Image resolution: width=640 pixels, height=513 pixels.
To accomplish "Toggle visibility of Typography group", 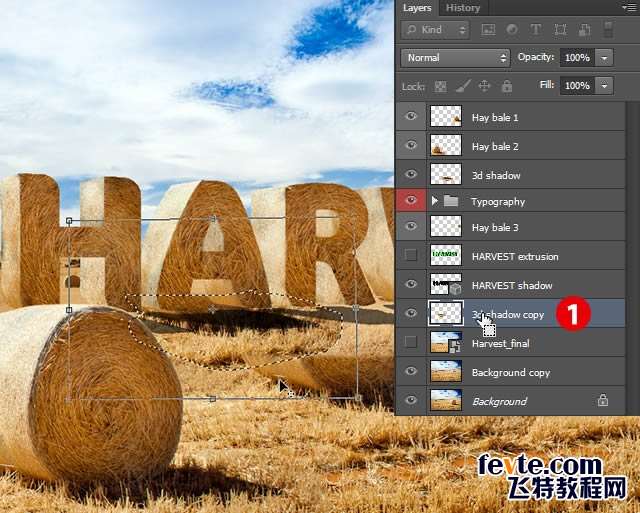I will (x=411, y=201).
